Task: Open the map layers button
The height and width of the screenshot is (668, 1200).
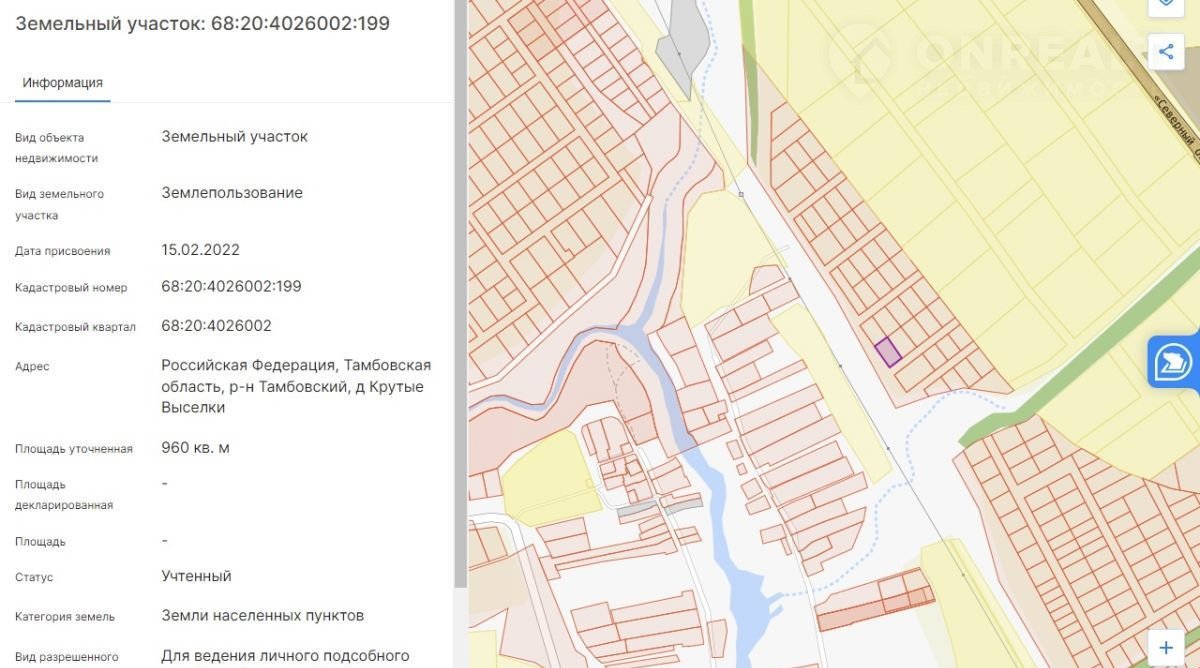Action: pos(1166,5)
